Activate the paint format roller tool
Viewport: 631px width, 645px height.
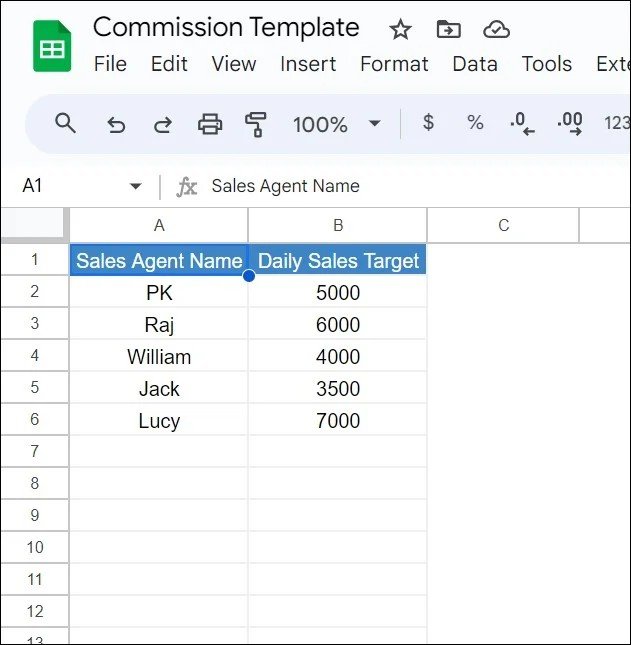coord(255,124)
